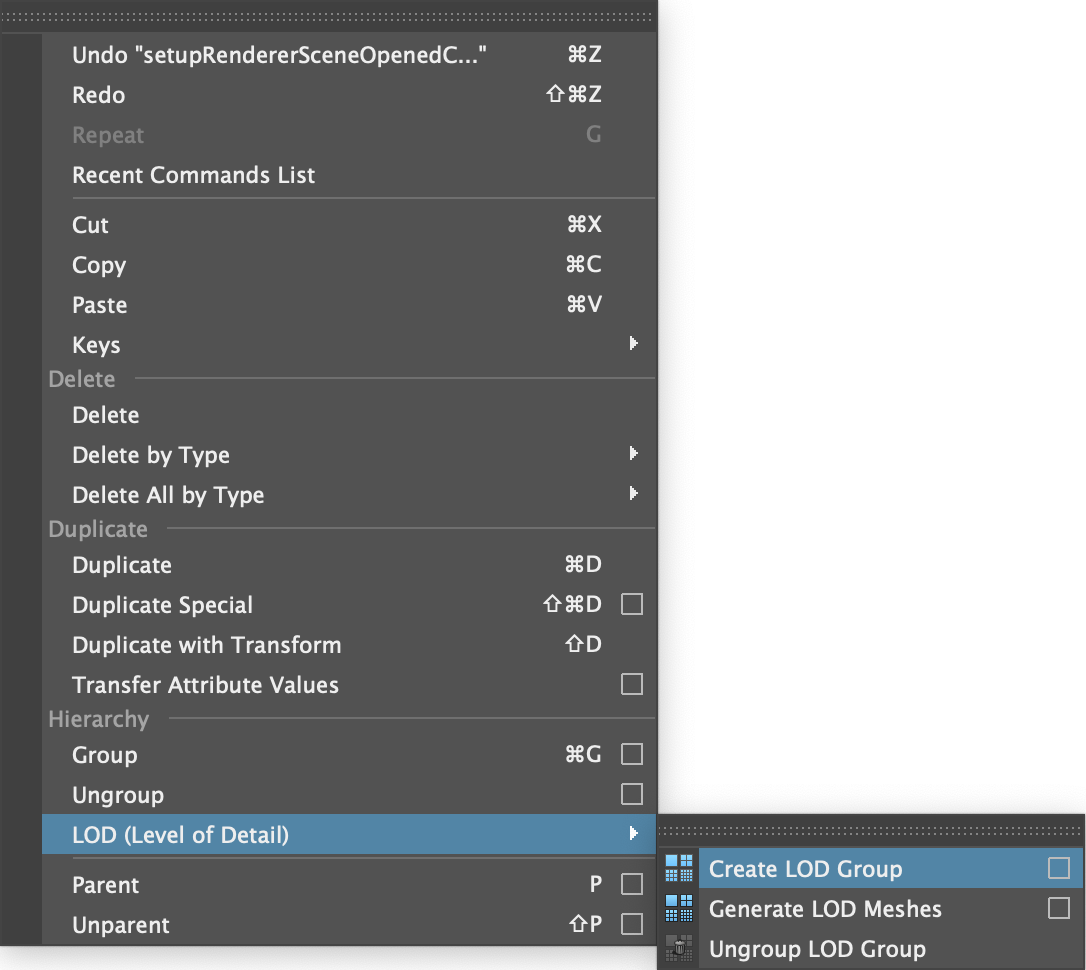The image size is (1086, 970).
Task: Expand Delete All by Type submenu
Action: tap(633, 494)
